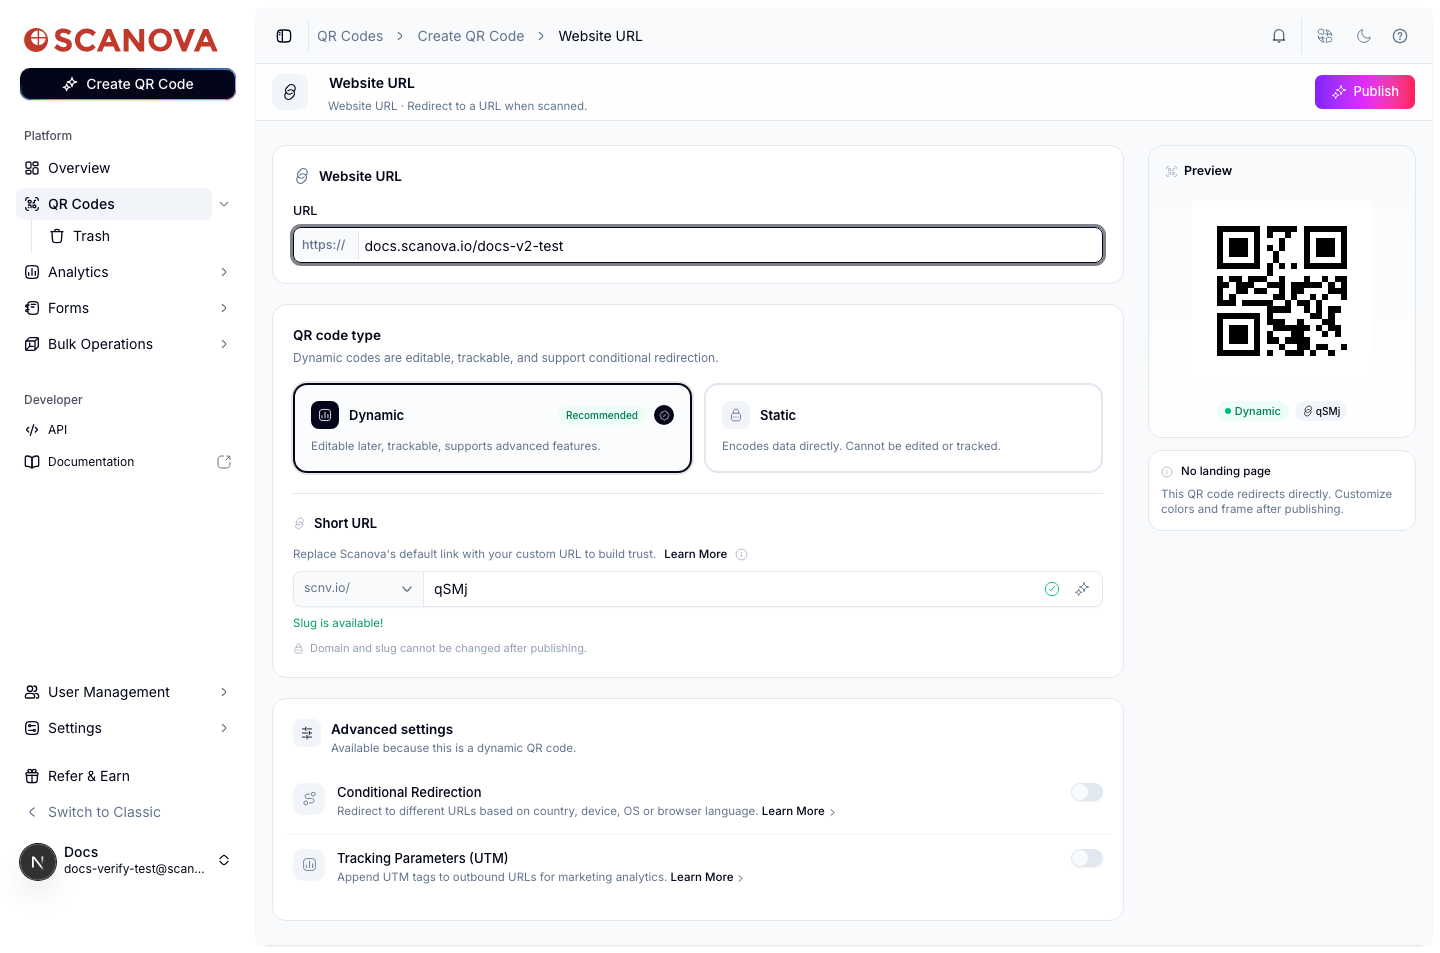Open help question mark icon

(1400, 36)
